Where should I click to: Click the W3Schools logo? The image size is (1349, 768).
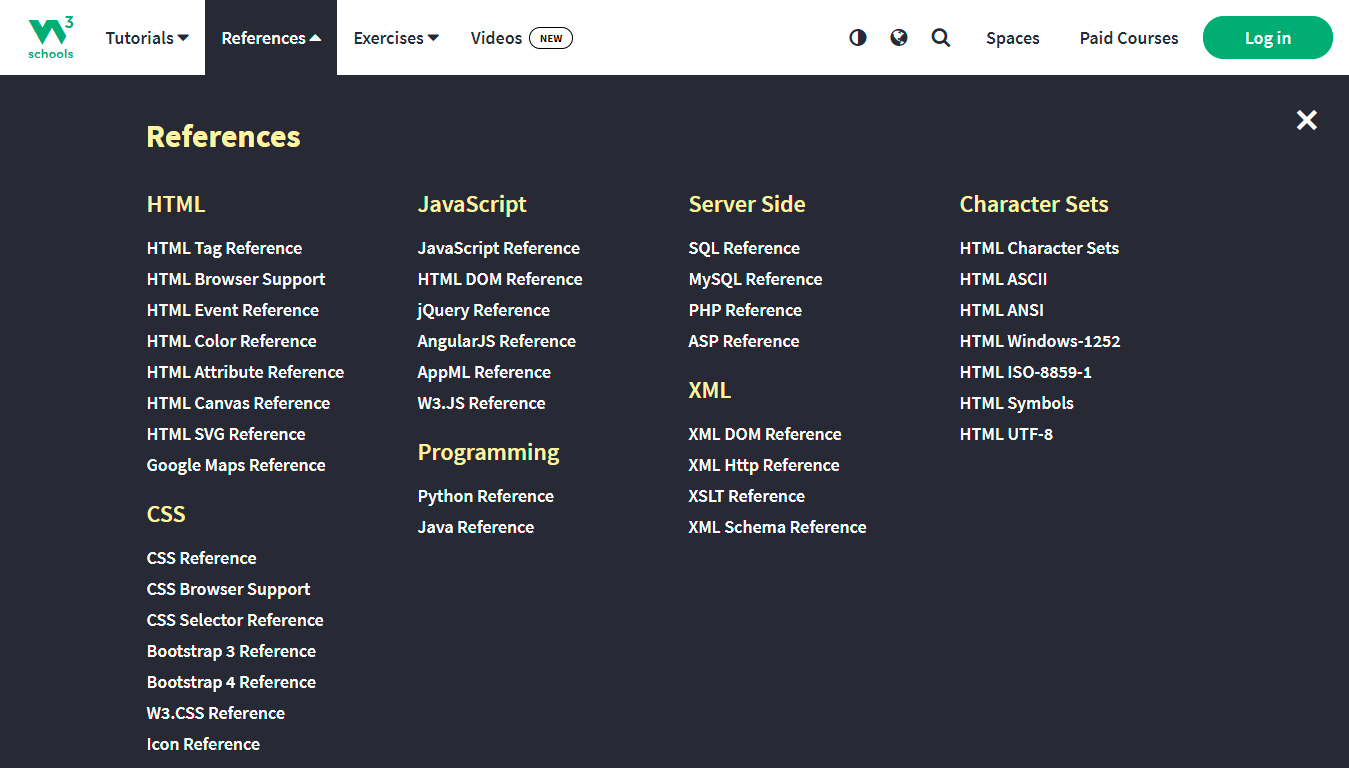click(x=51, y=38)
